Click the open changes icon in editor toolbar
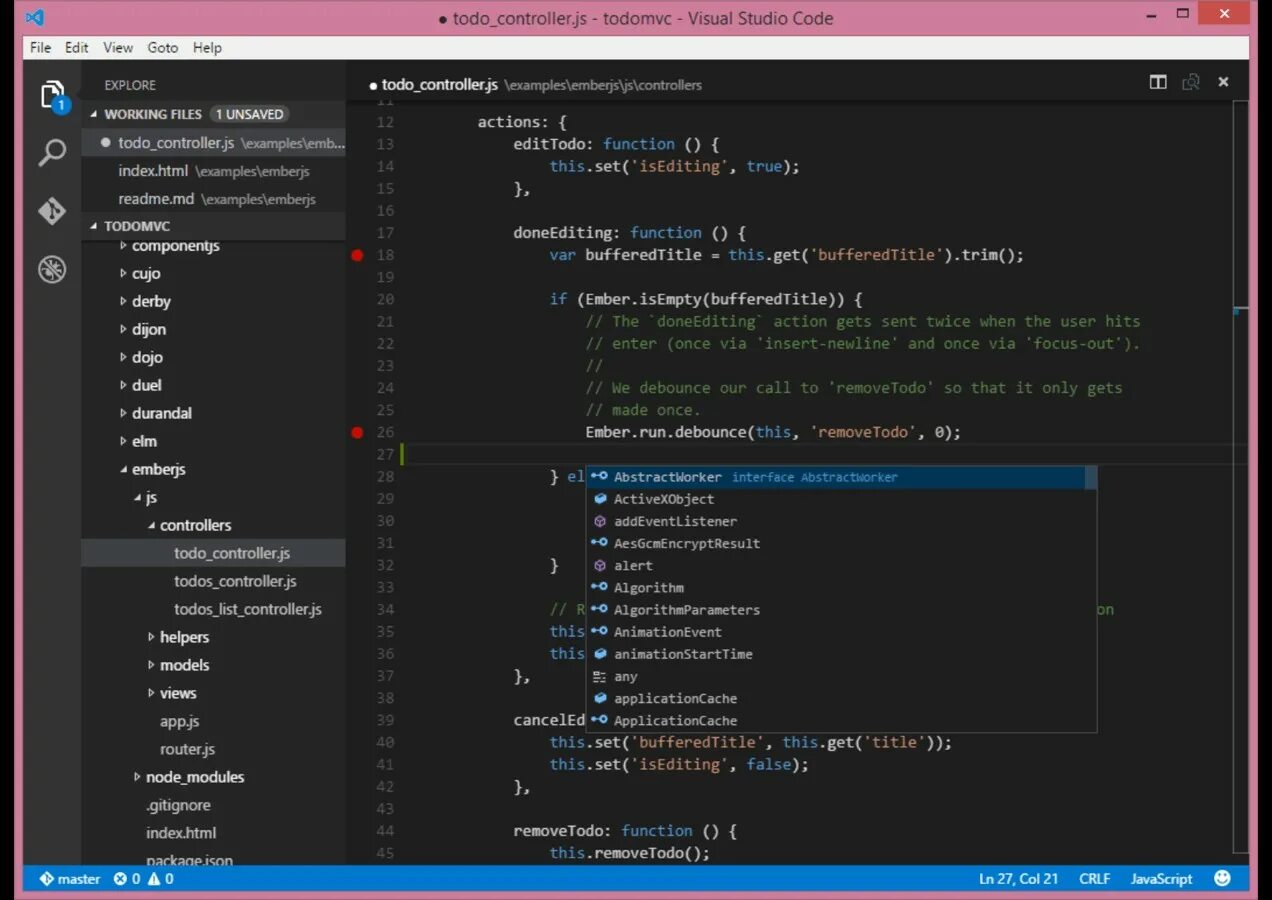Image resolution: width=1272 pixels, height=900 pixels. (x=1191, y=83)
